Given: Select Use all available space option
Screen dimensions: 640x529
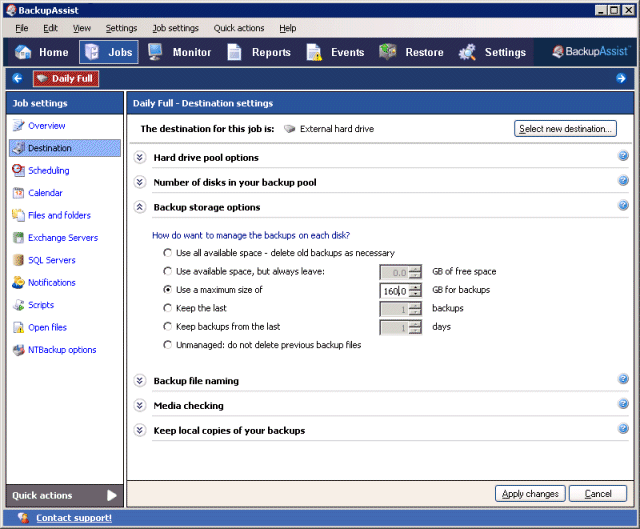Looking at the screenshot, I should [167, 253].
